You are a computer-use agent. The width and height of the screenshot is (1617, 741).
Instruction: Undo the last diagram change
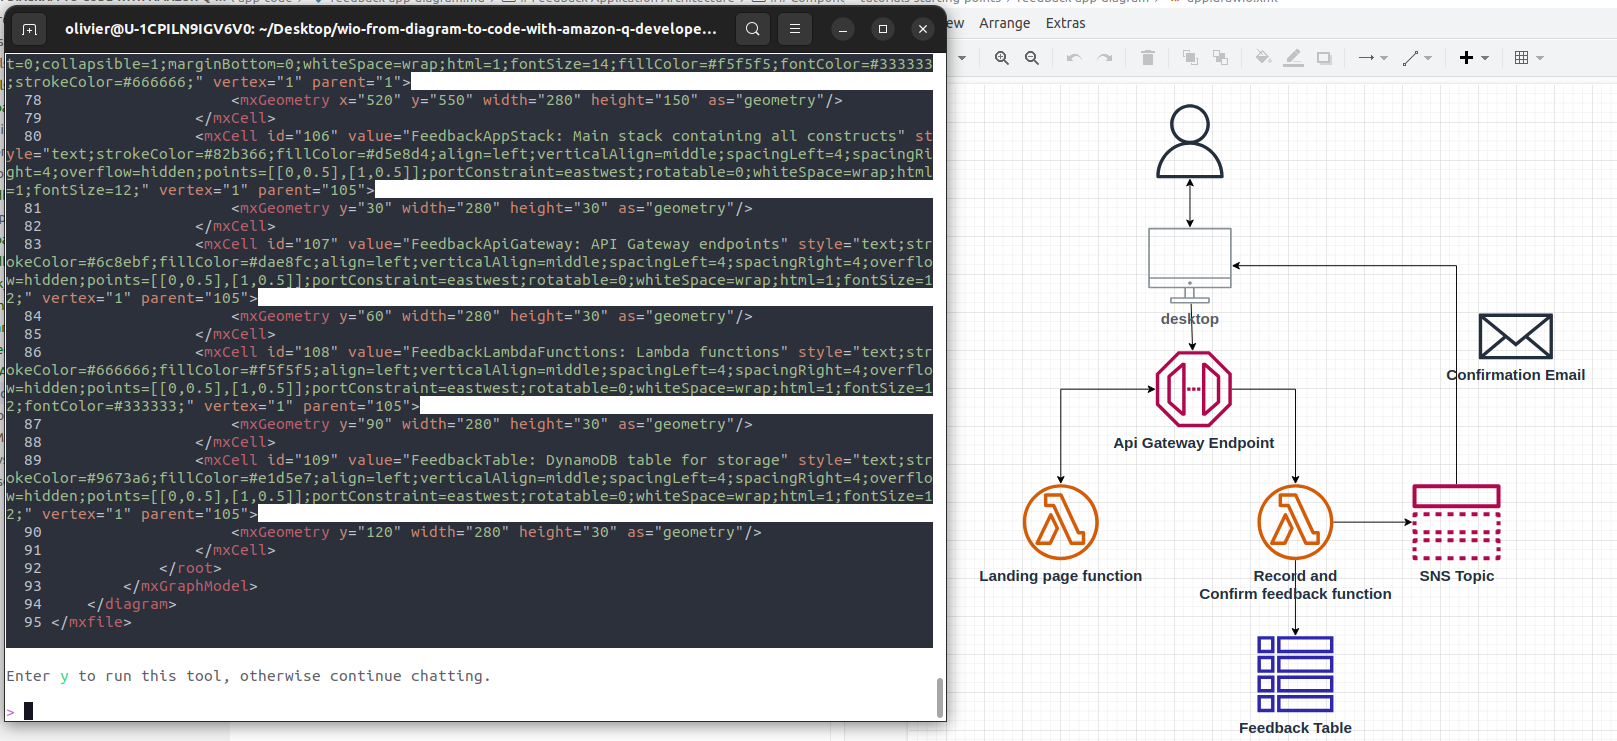coord(1074,58)
